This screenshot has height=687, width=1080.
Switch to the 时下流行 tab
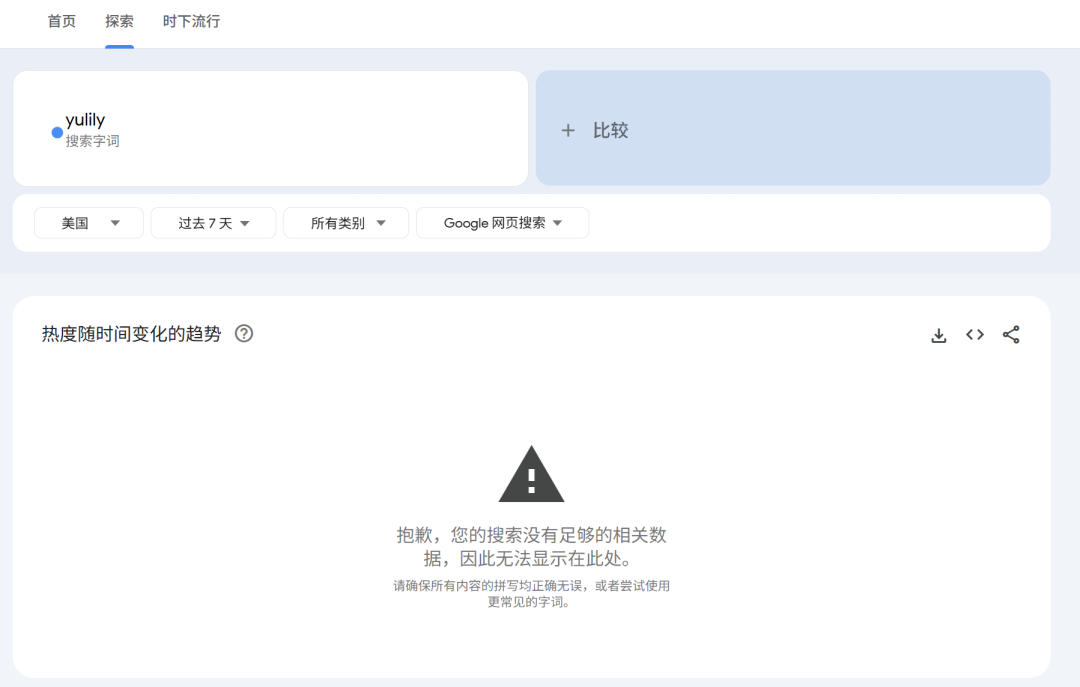click(x=190, y=21)
